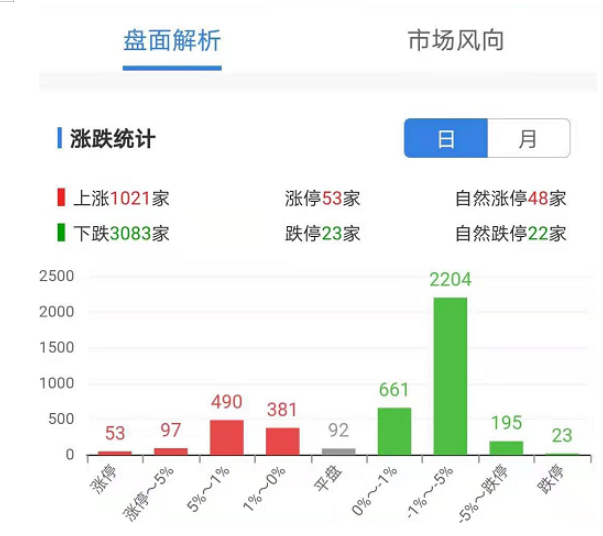Screen dimensions: 603x536
Task: Click the red 上涨 legend marker
Action: 61,197
